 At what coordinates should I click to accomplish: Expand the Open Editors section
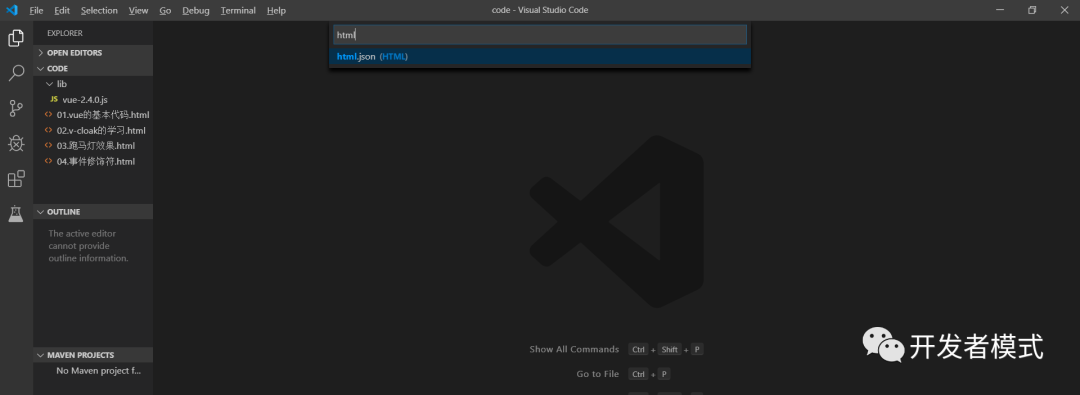[x=93, y=52]
